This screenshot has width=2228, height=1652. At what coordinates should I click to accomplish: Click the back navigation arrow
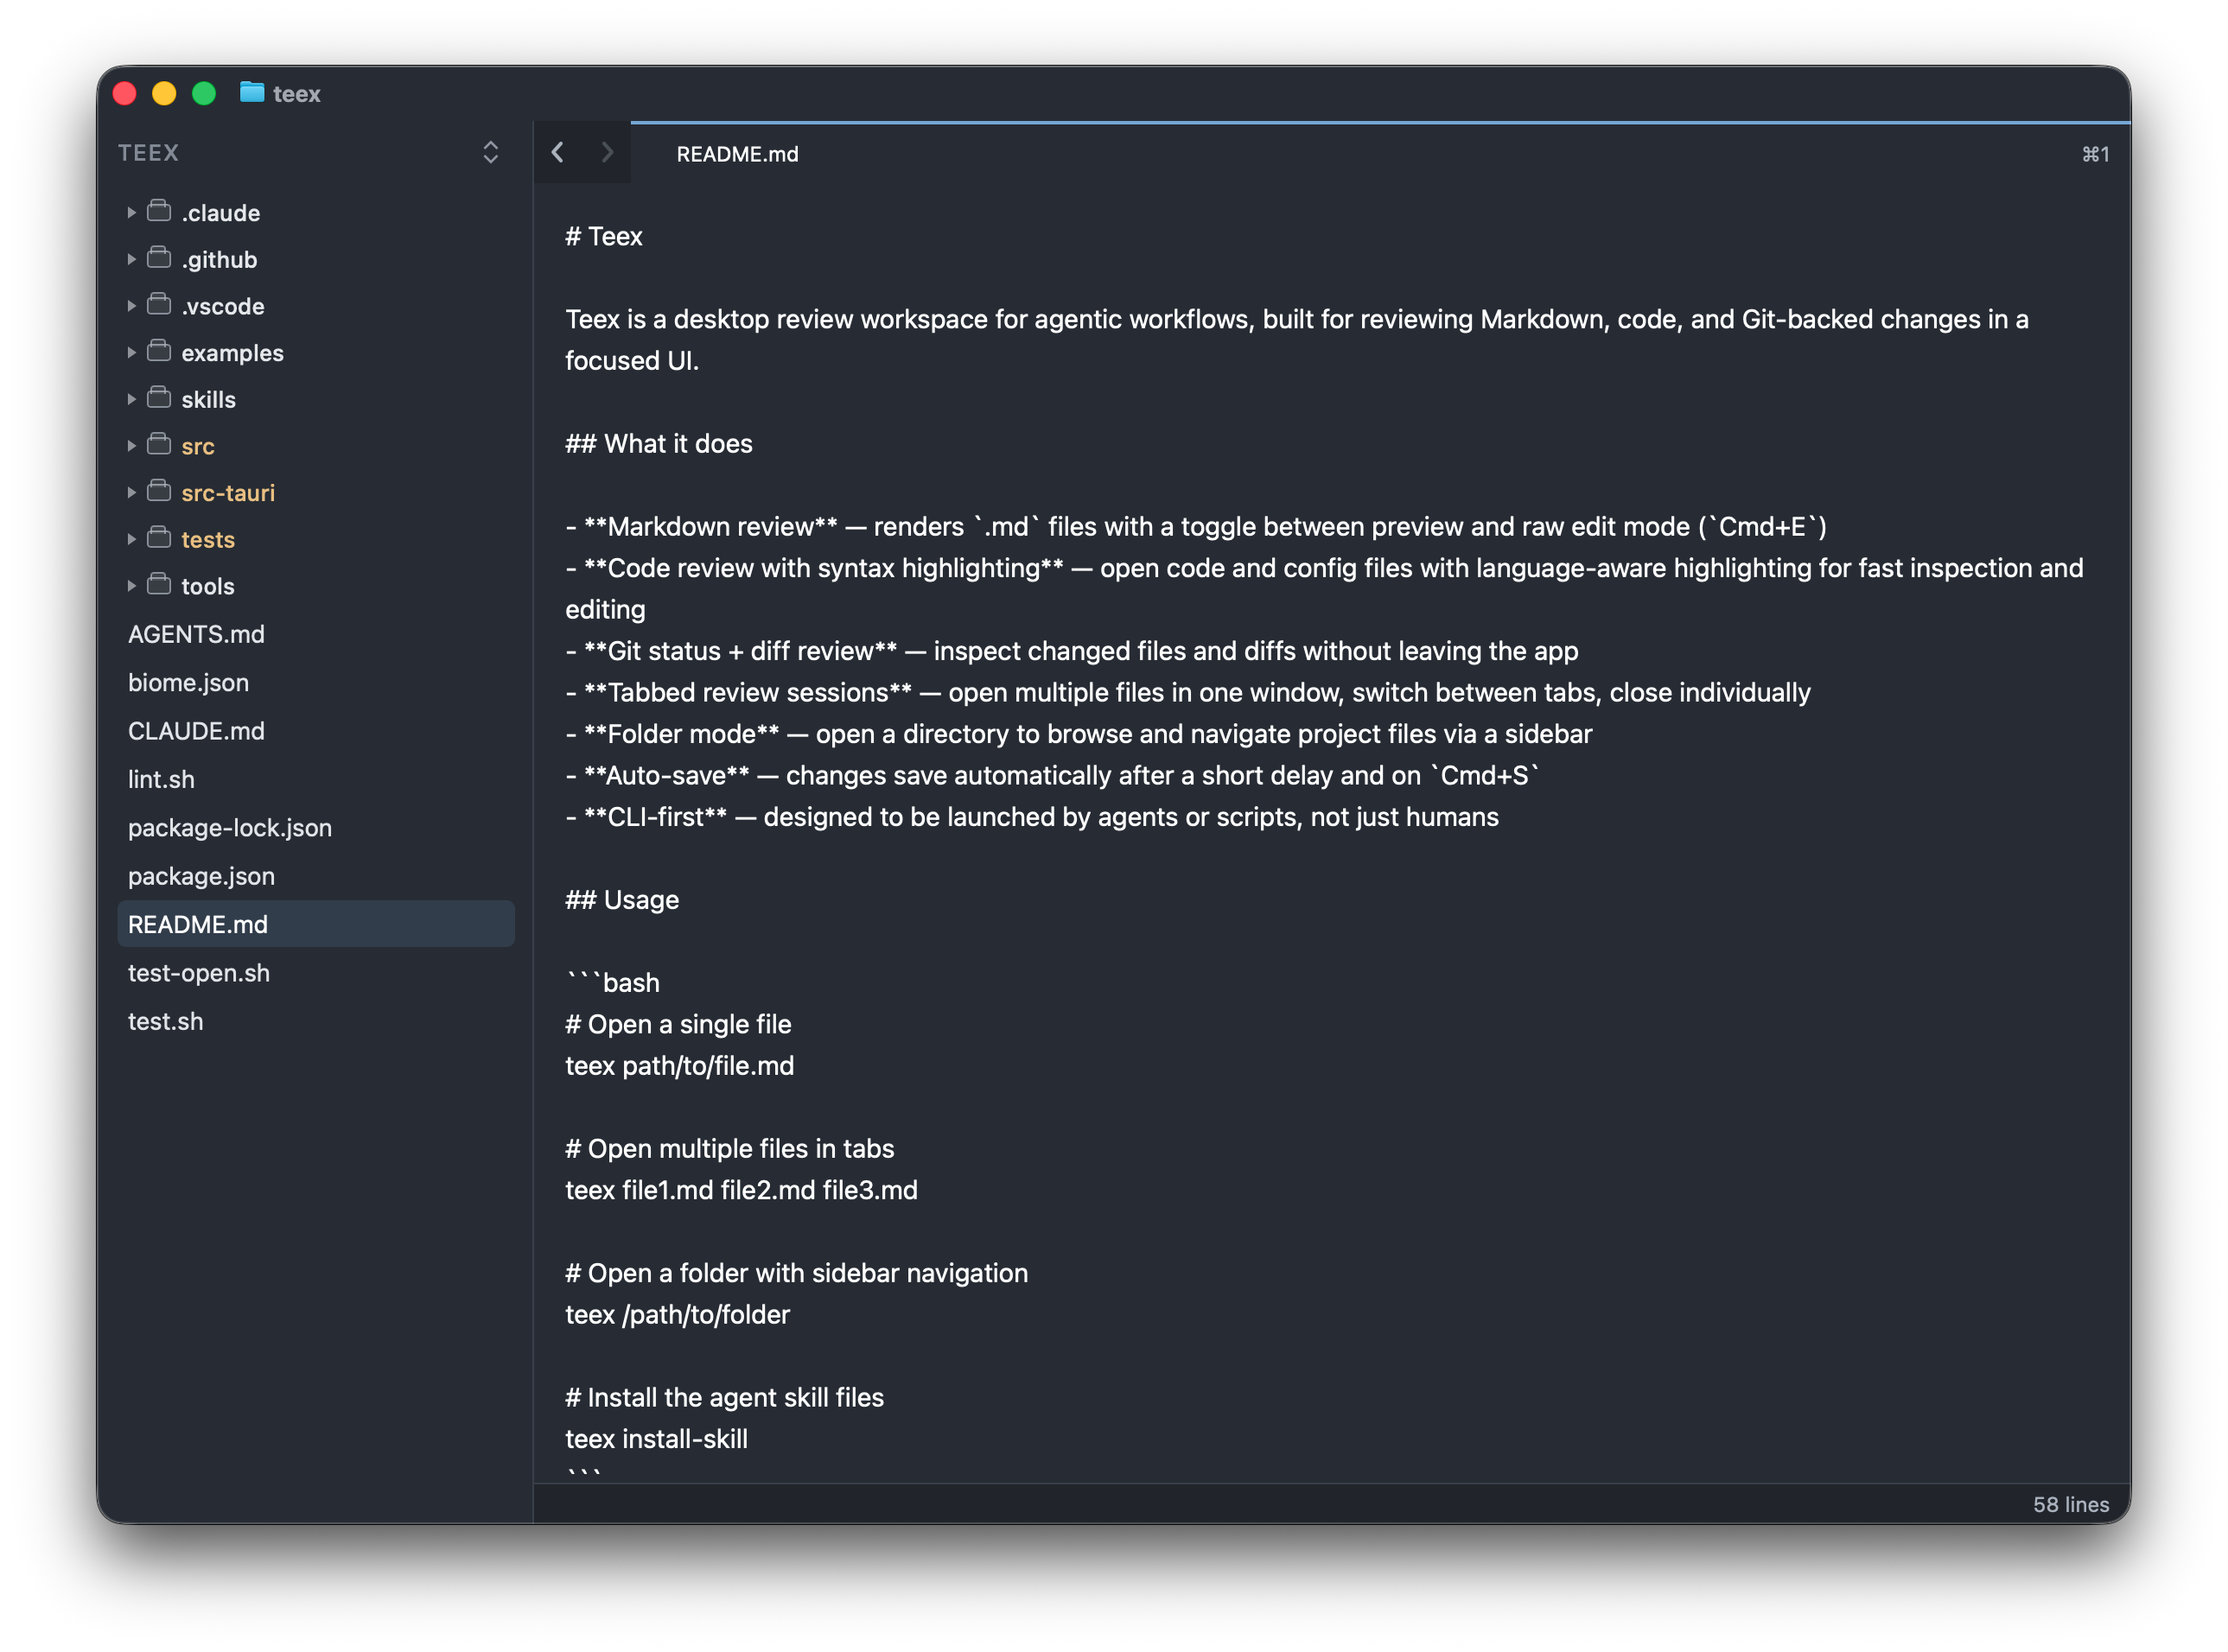pos(558,152)
